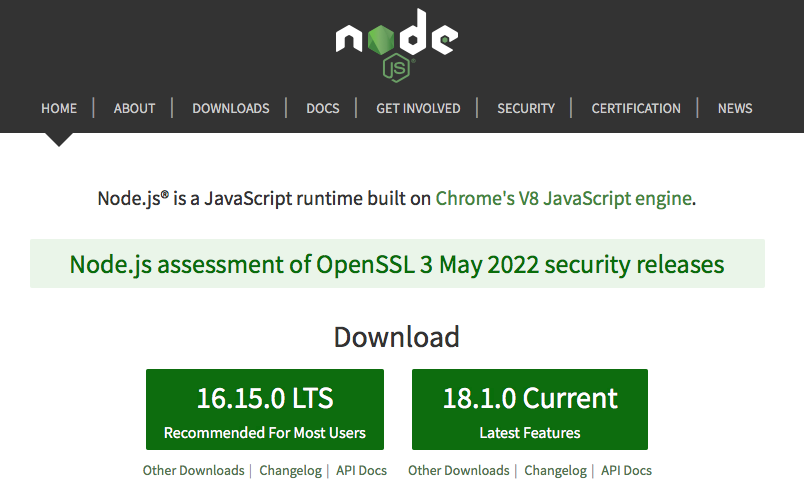
Task: Download 16.15.0 LTS version
Action: coord(265,409)
